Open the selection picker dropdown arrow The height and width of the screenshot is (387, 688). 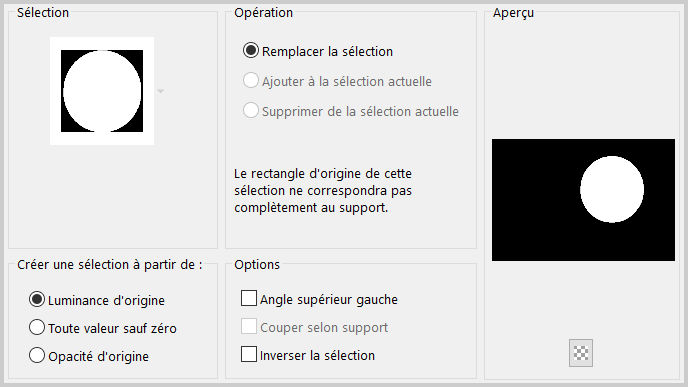click(x=161, y=91)
